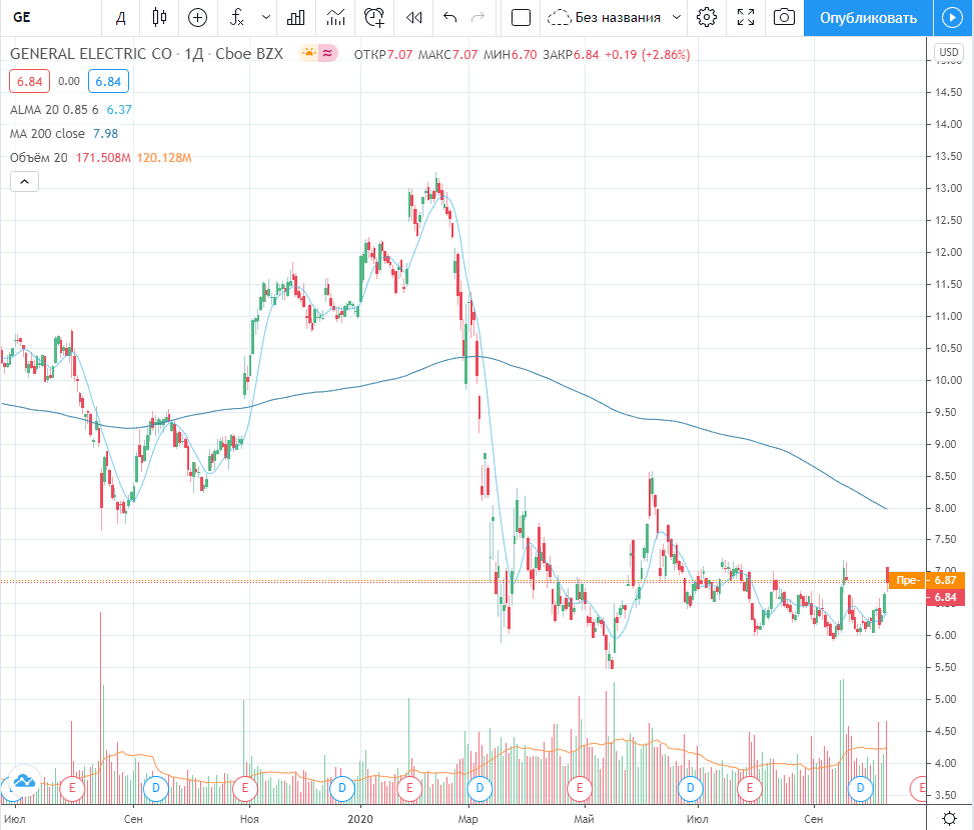
Task: Click the blue cloud icon at chart bottom left
Action: click(x=24, y=781)
